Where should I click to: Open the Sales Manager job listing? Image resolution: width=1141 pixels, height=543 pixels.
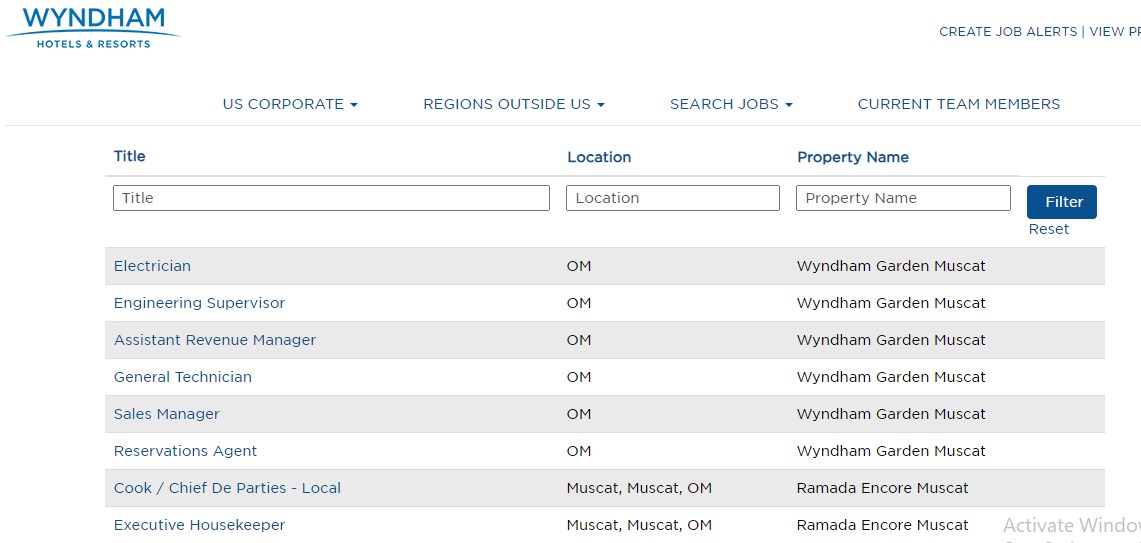(x=167, y=414)
